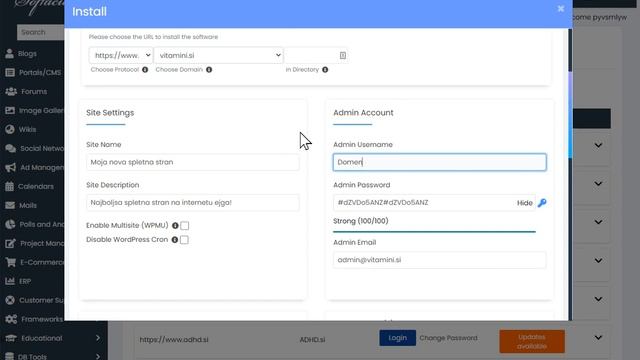Expand the Educational sidebar category

(98, 338)
